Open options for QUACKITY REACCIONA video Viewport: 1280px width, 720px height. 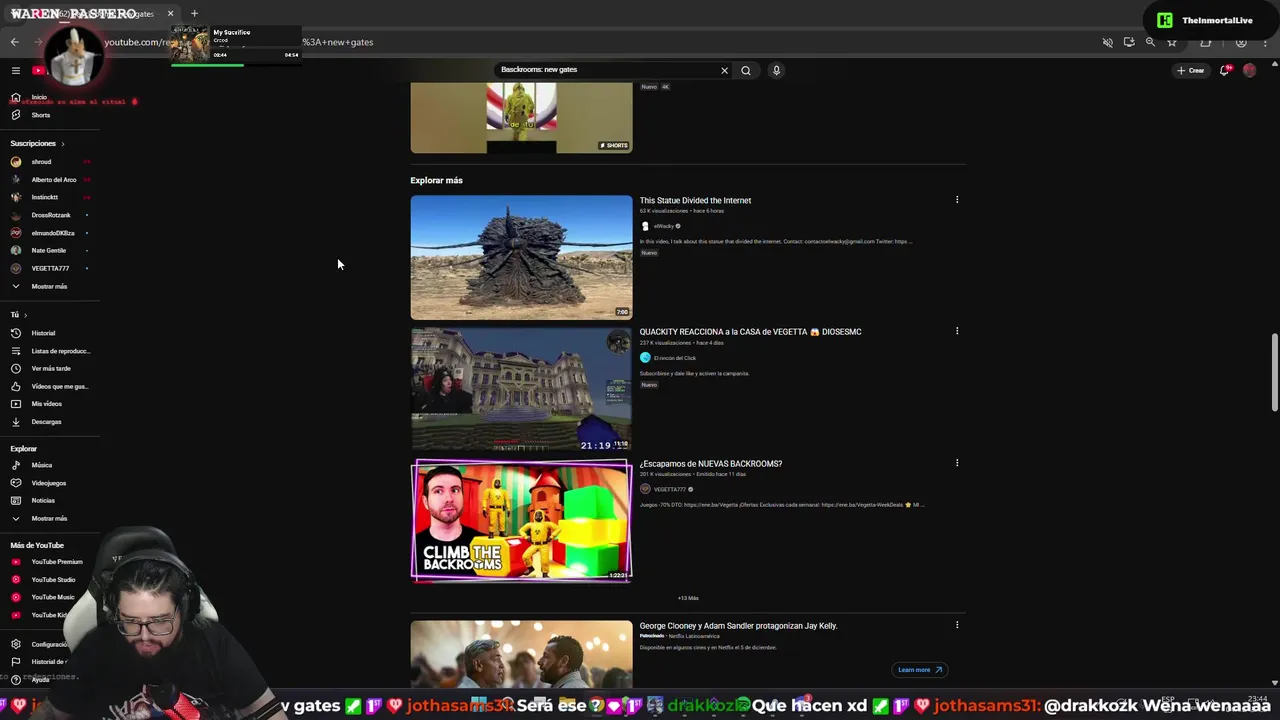tap(957, 331)
